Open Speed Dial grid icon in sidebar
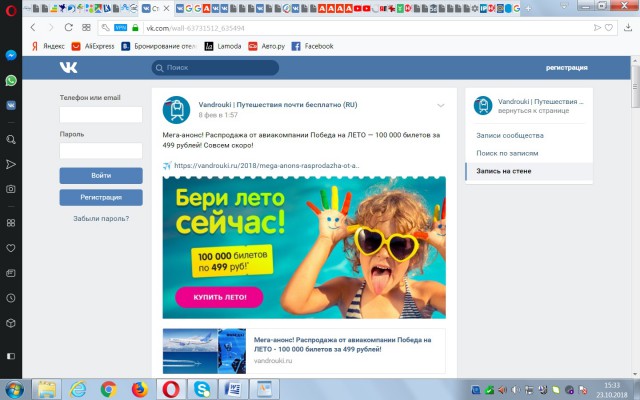The height and width of the screenshot is (400, 640). click(11, 223)
